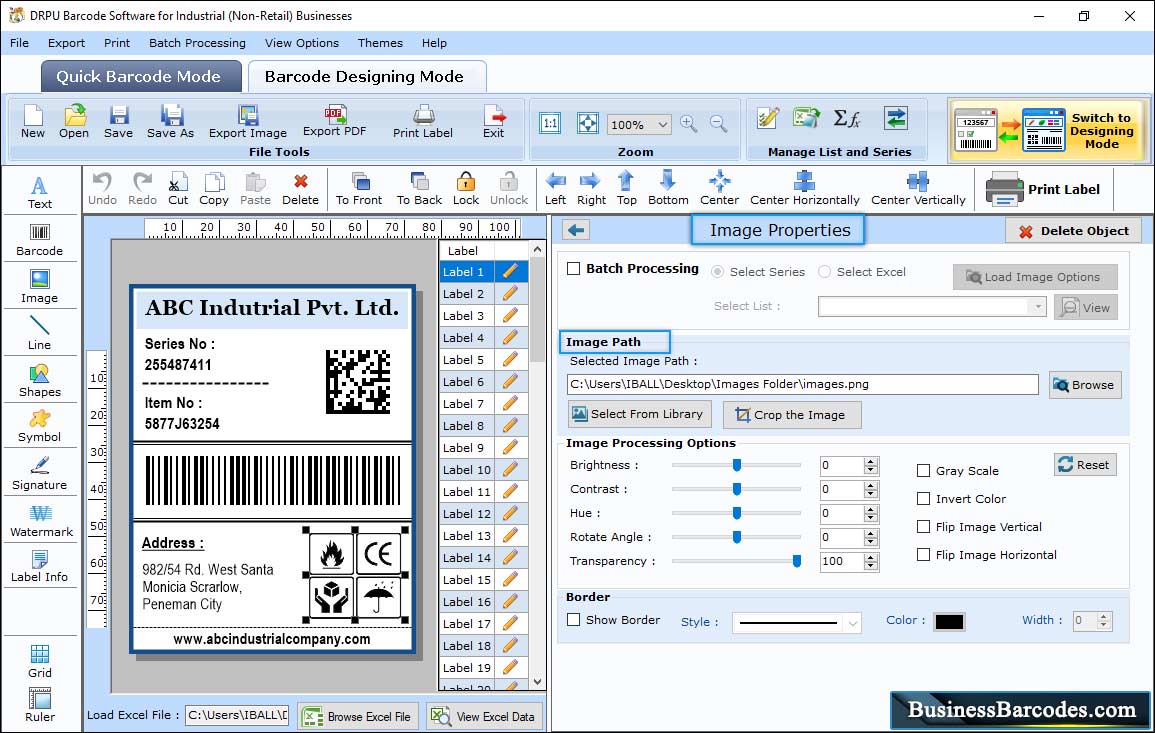Create a New file

(x=32, y=122)
